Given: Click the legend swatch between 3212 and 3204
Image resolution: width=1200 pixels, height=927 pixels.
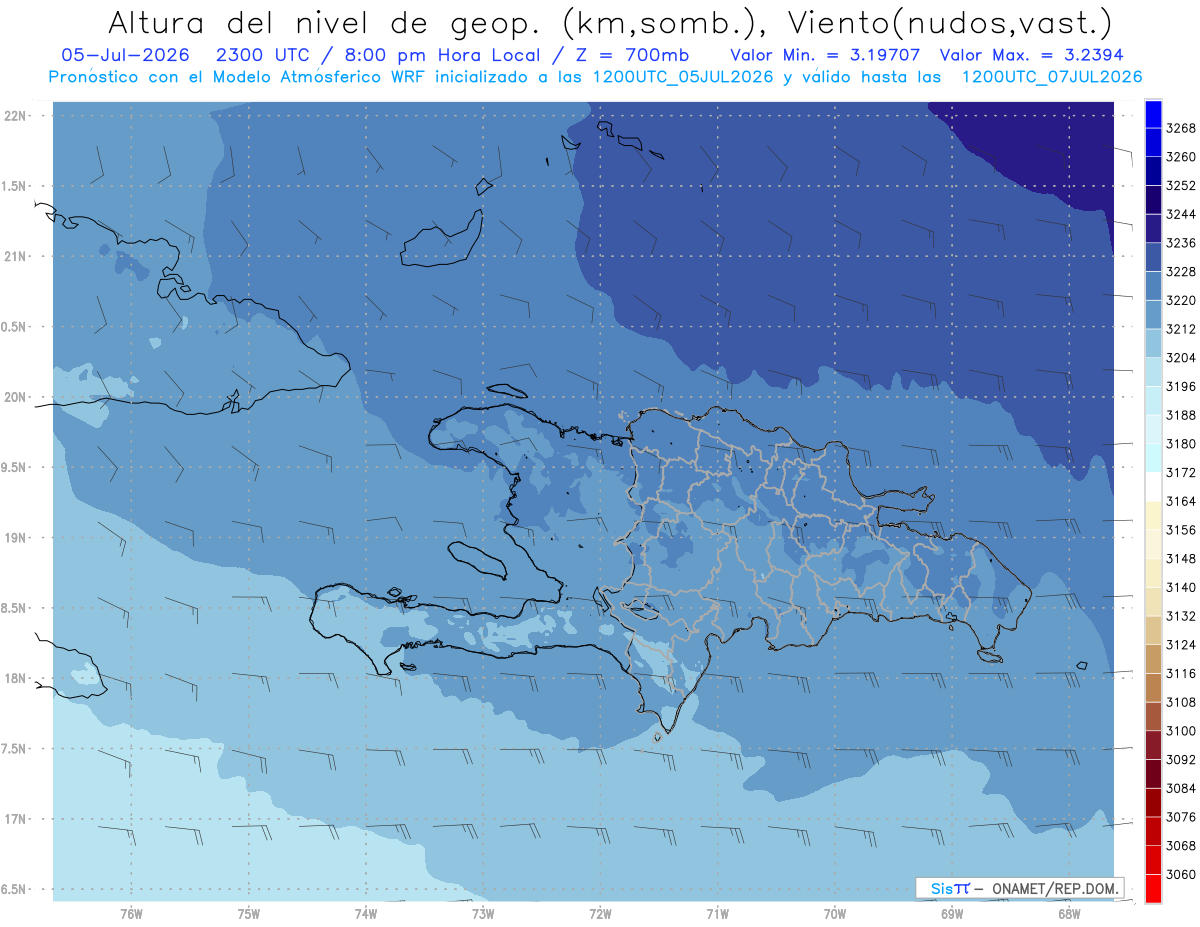Looking at the screenshot, I should (x=1153, y=343).
